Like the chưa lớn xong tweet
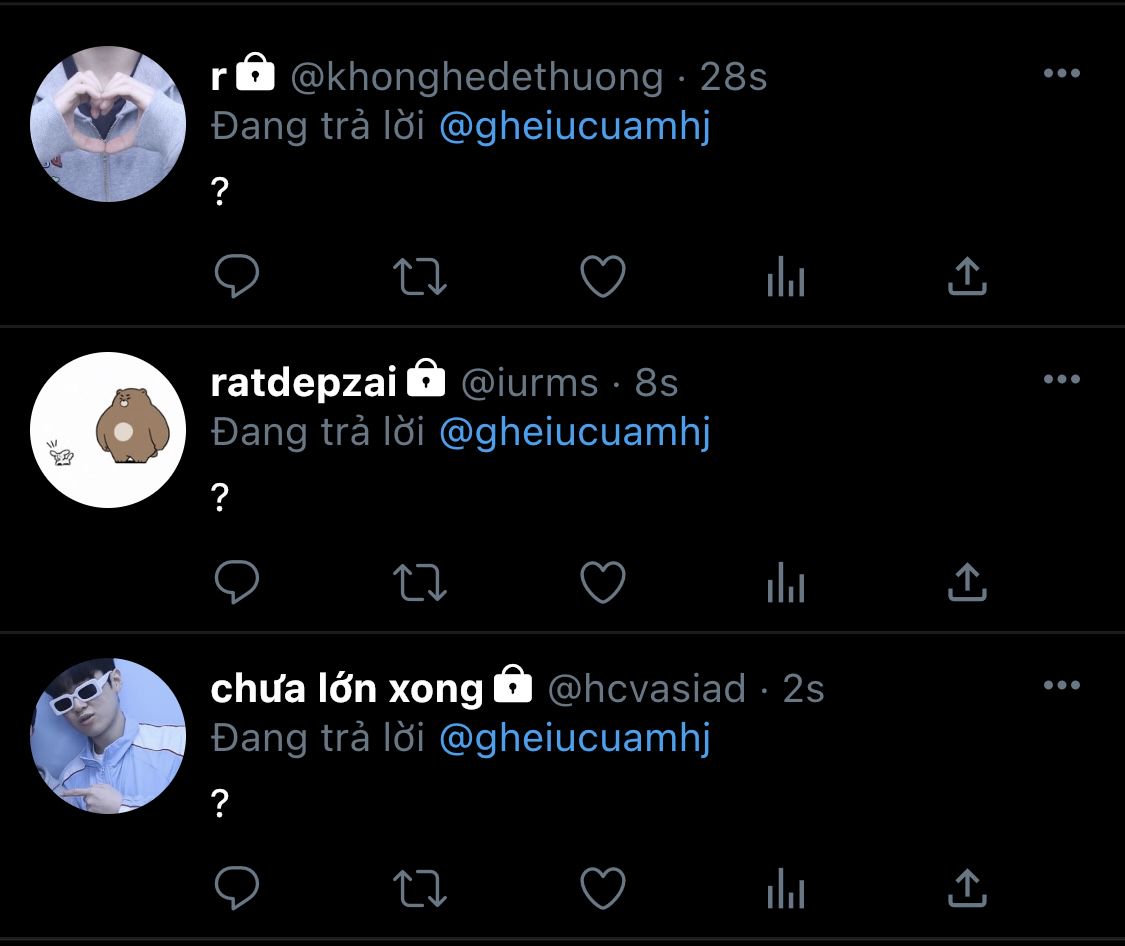The width and height of the screenshot is (1125, 946). click(603, 888)
